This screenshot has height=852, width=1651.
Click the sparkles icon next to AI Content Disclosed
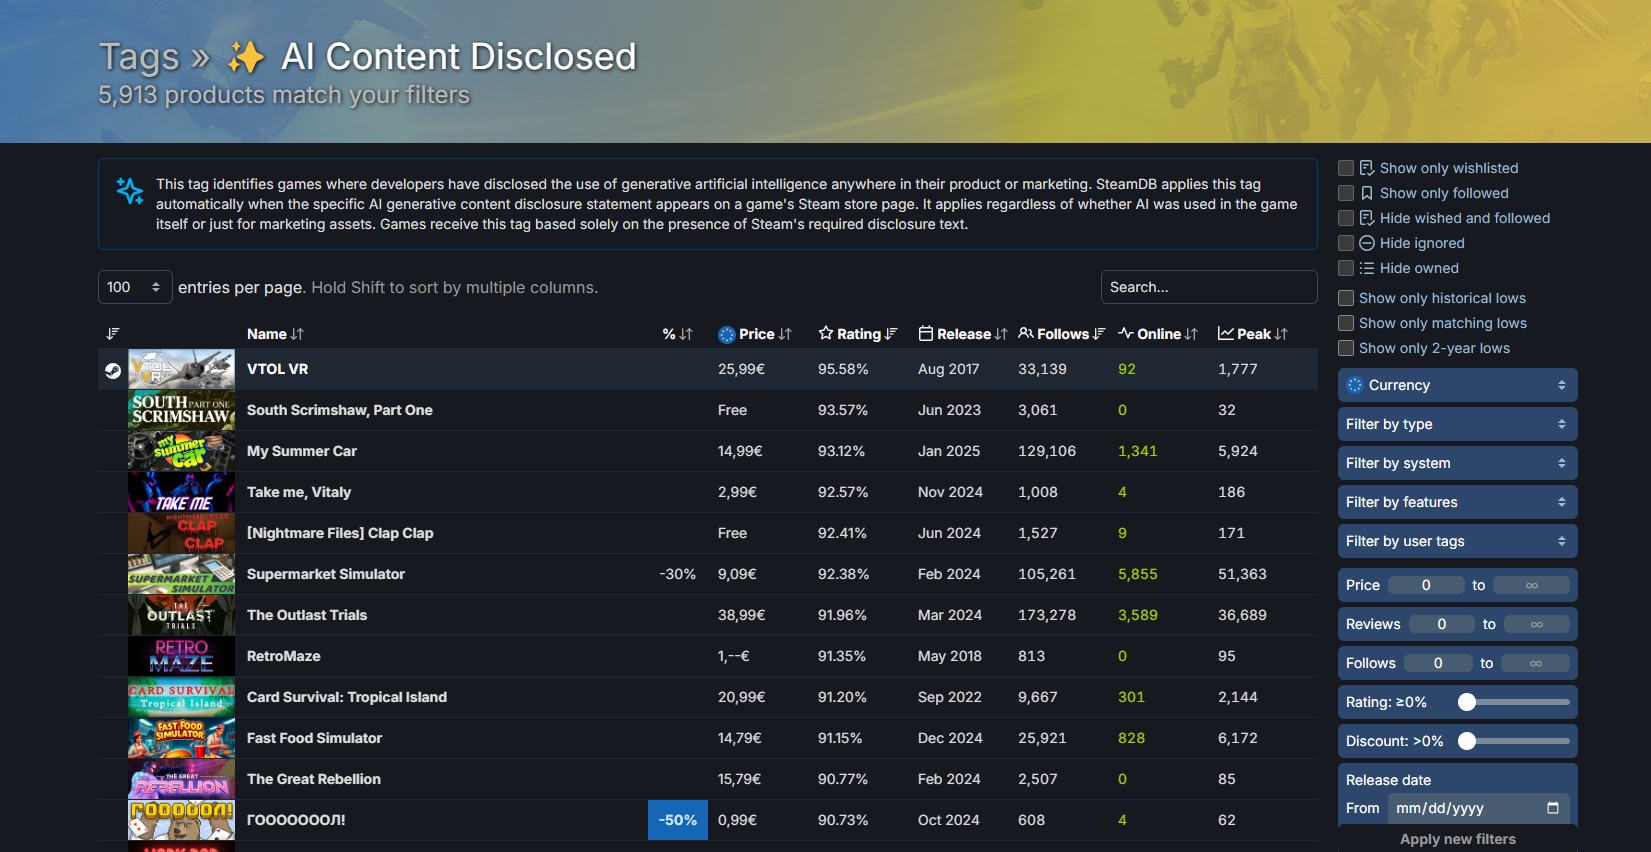pyautogui.click(x=246, y=57)
